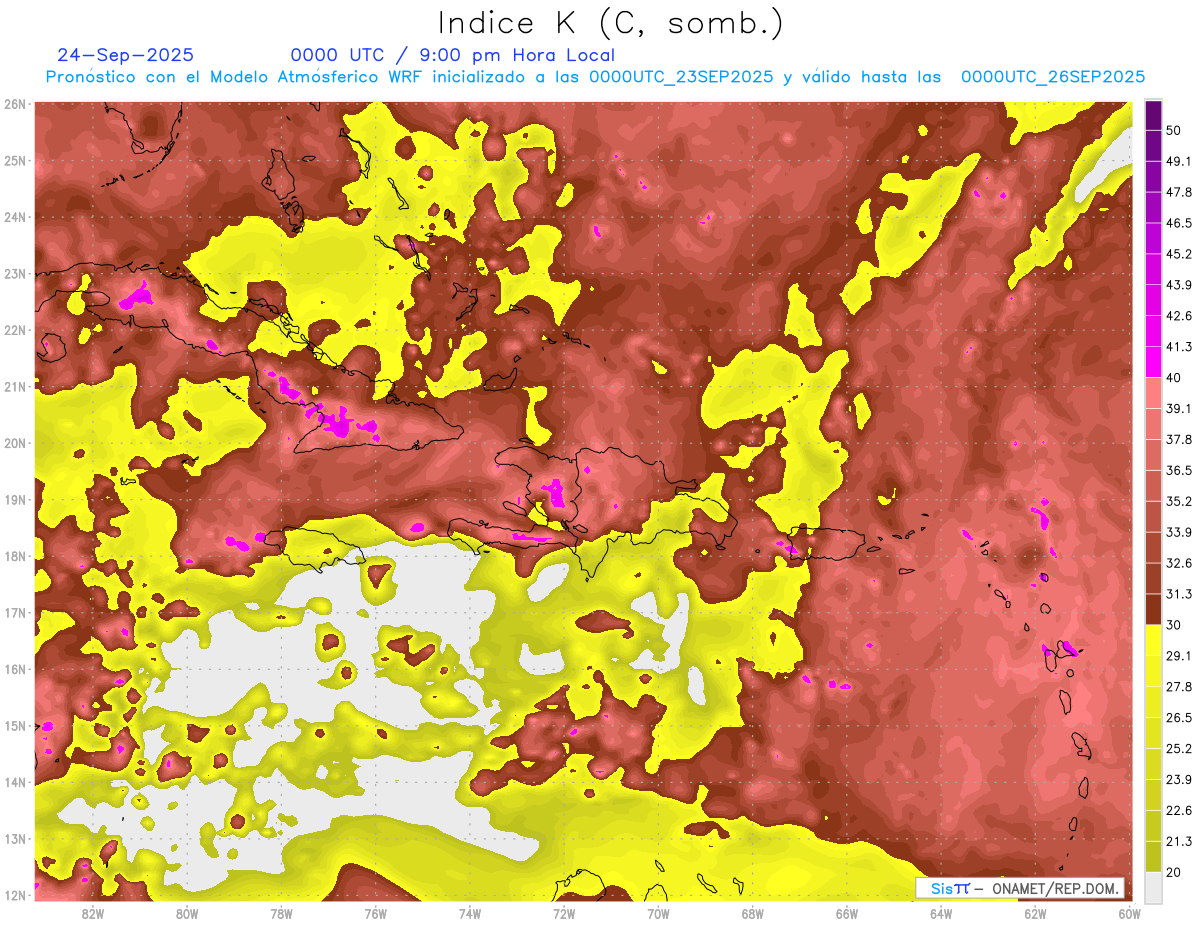Select the legend value '43.9'

coord(1179,285)
